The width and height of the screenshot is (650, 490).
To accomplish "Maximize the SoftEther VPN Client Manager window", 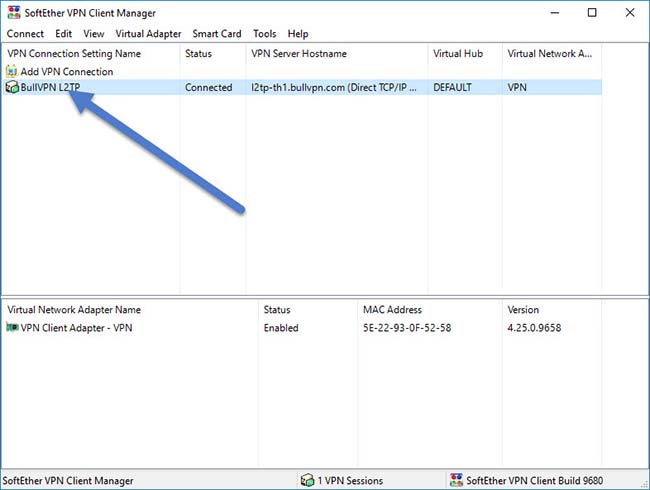I will click(592, 12).
